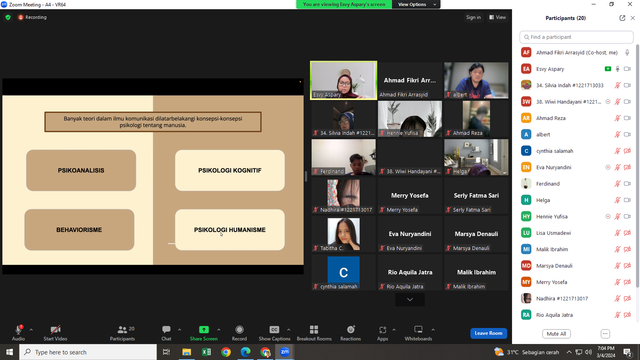Image resolution: width=640 pixels, height=360 pixels.
Task: Click muted mic icon for Helga
Action: point(618,200)
